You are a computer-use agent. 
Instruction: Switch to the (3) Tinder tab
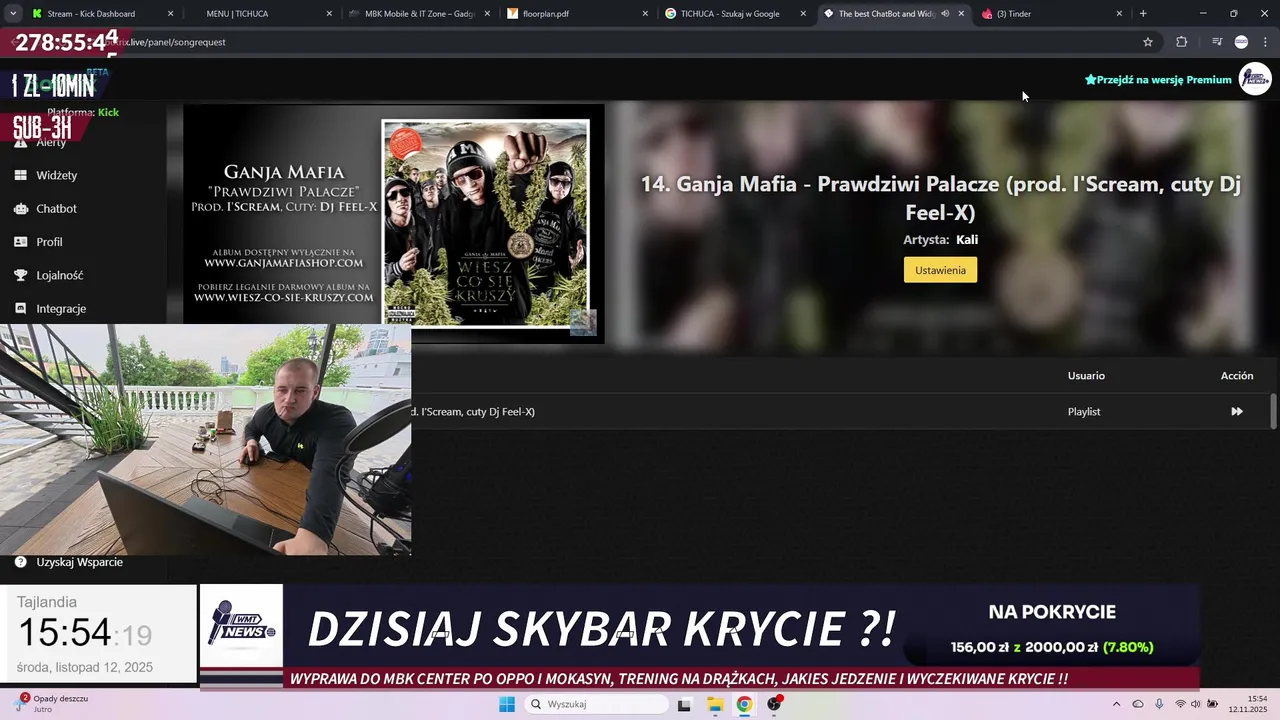click(1053, 14)
